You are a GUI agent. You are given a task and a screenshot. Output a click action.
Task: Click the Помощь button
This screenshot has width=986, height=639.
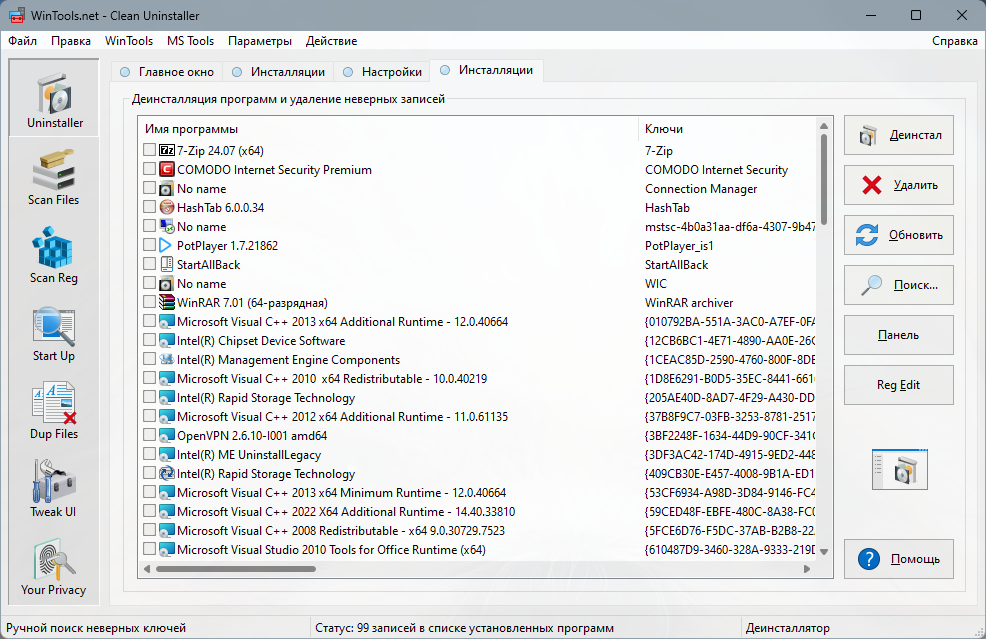(899, 558)
